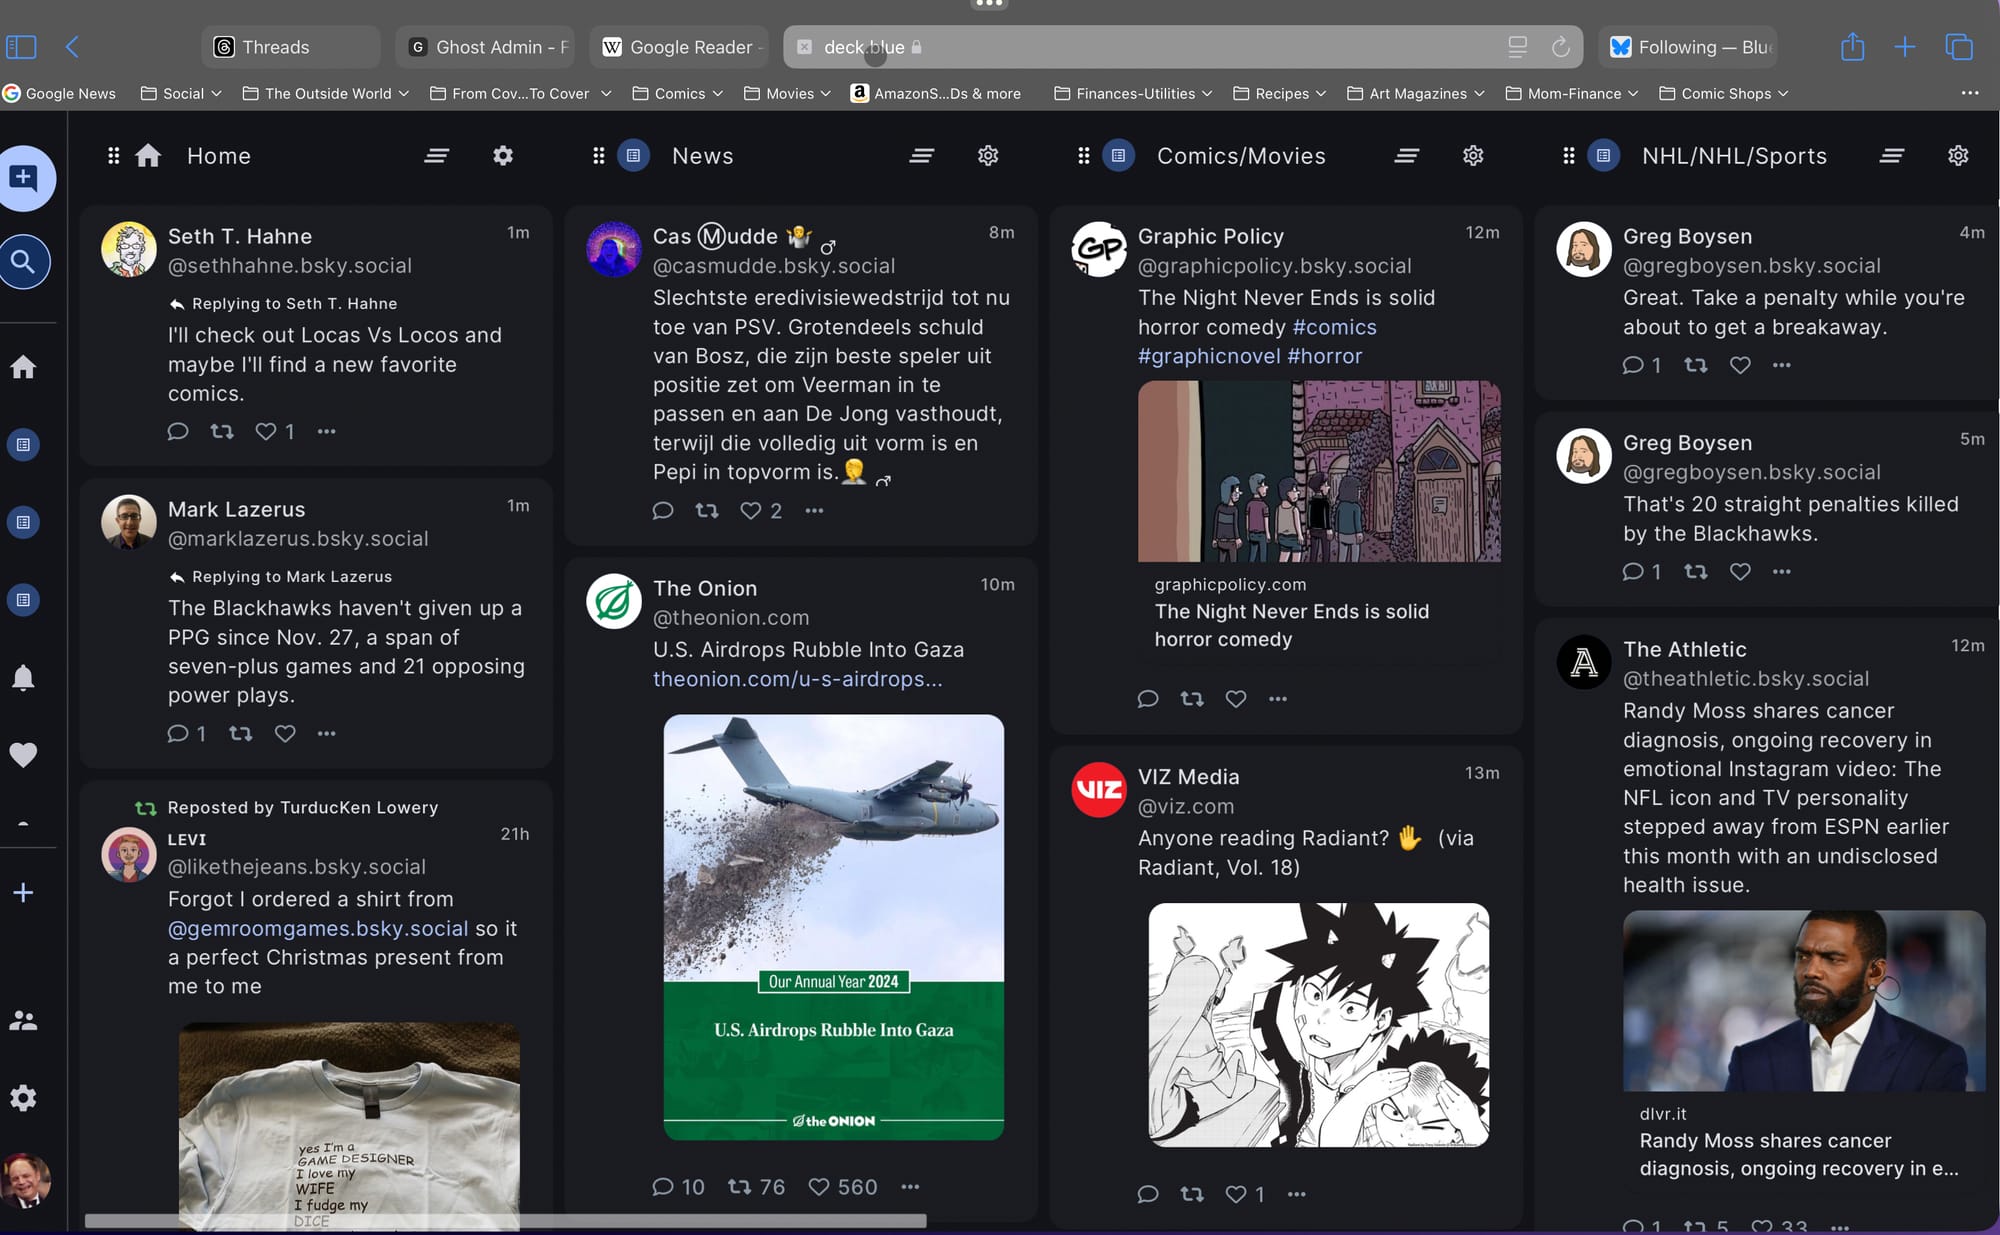Viewport: 2000px width, 1235px height.
Task: Open the notifications bell icon
Action: [x=23, y=678]
